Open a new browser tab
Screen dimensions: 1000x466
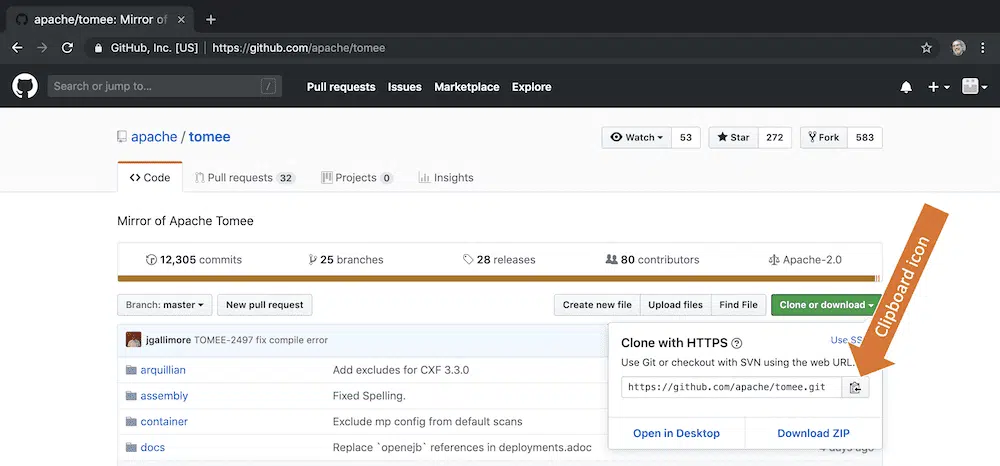coord(211,19)
